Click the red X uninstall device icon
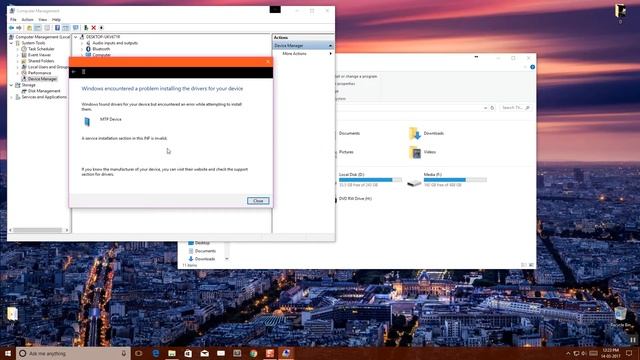Image resolution: width=640 pixels, height=360 pixels. tap(93, 28)
